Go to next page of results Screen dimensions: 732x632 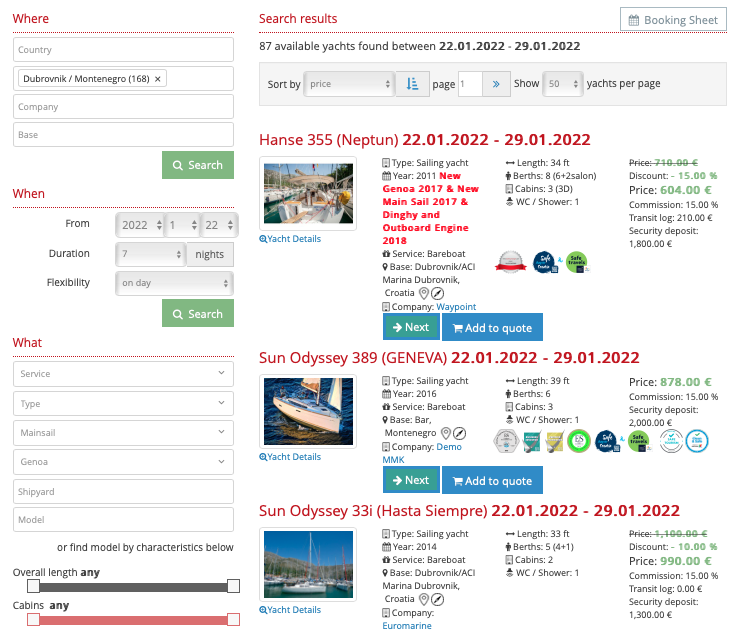496,85
